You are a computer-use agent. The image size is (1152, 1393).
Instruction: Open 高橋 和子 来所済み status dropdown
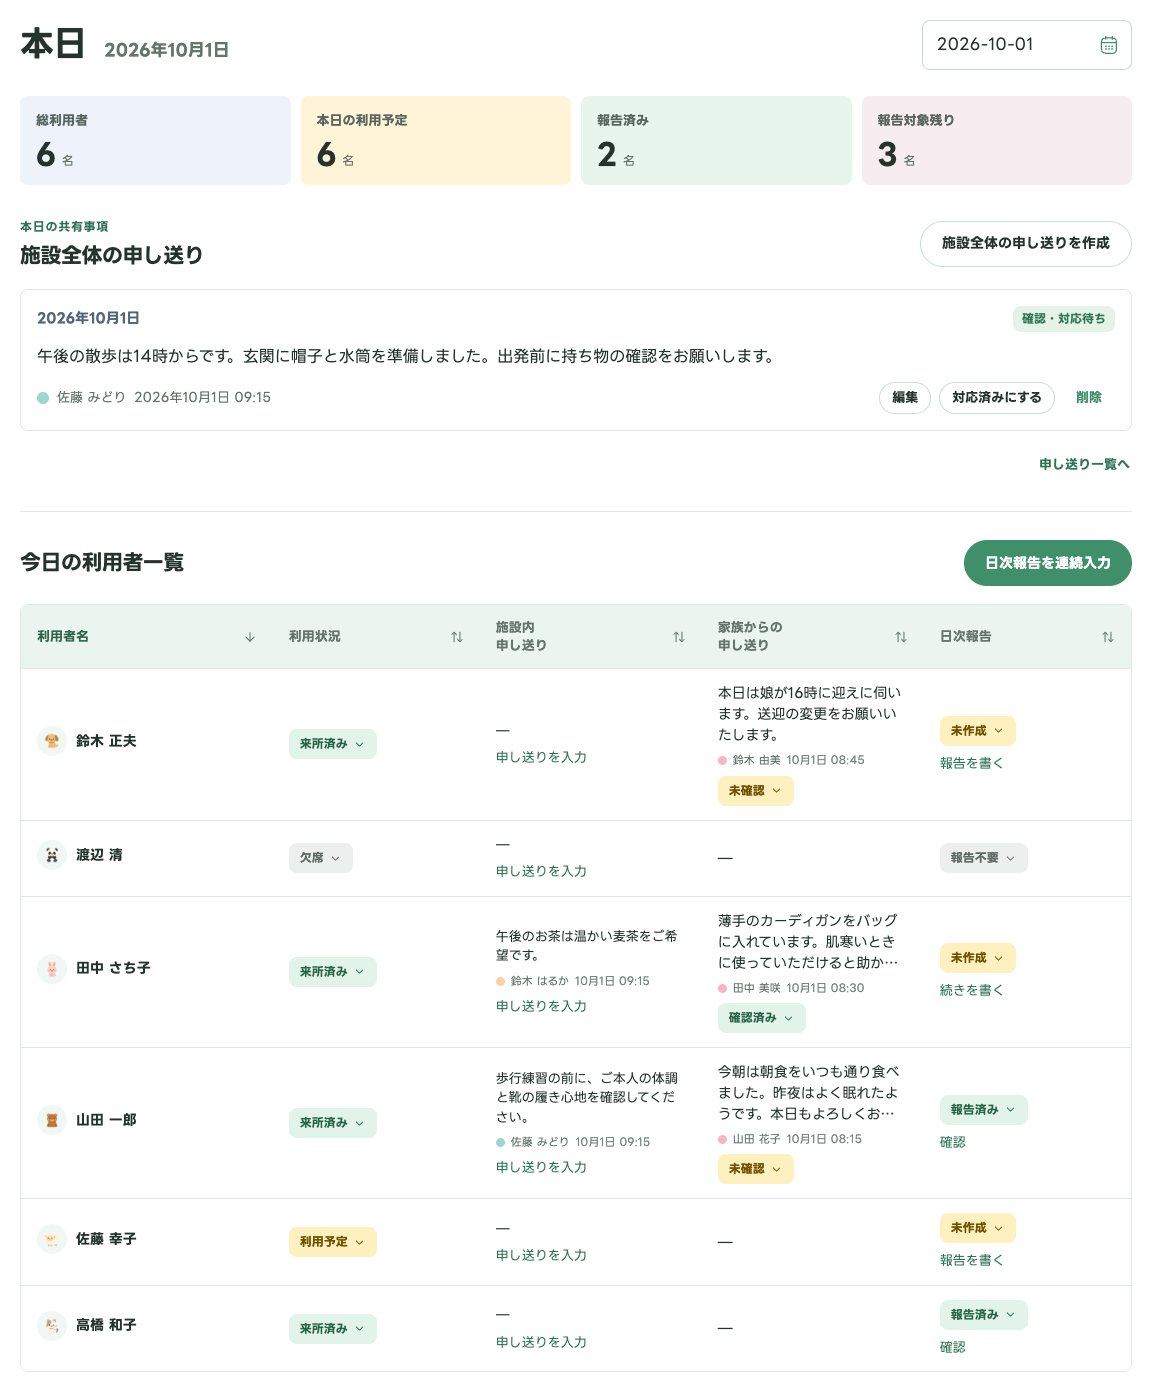tap(333, 1329)
